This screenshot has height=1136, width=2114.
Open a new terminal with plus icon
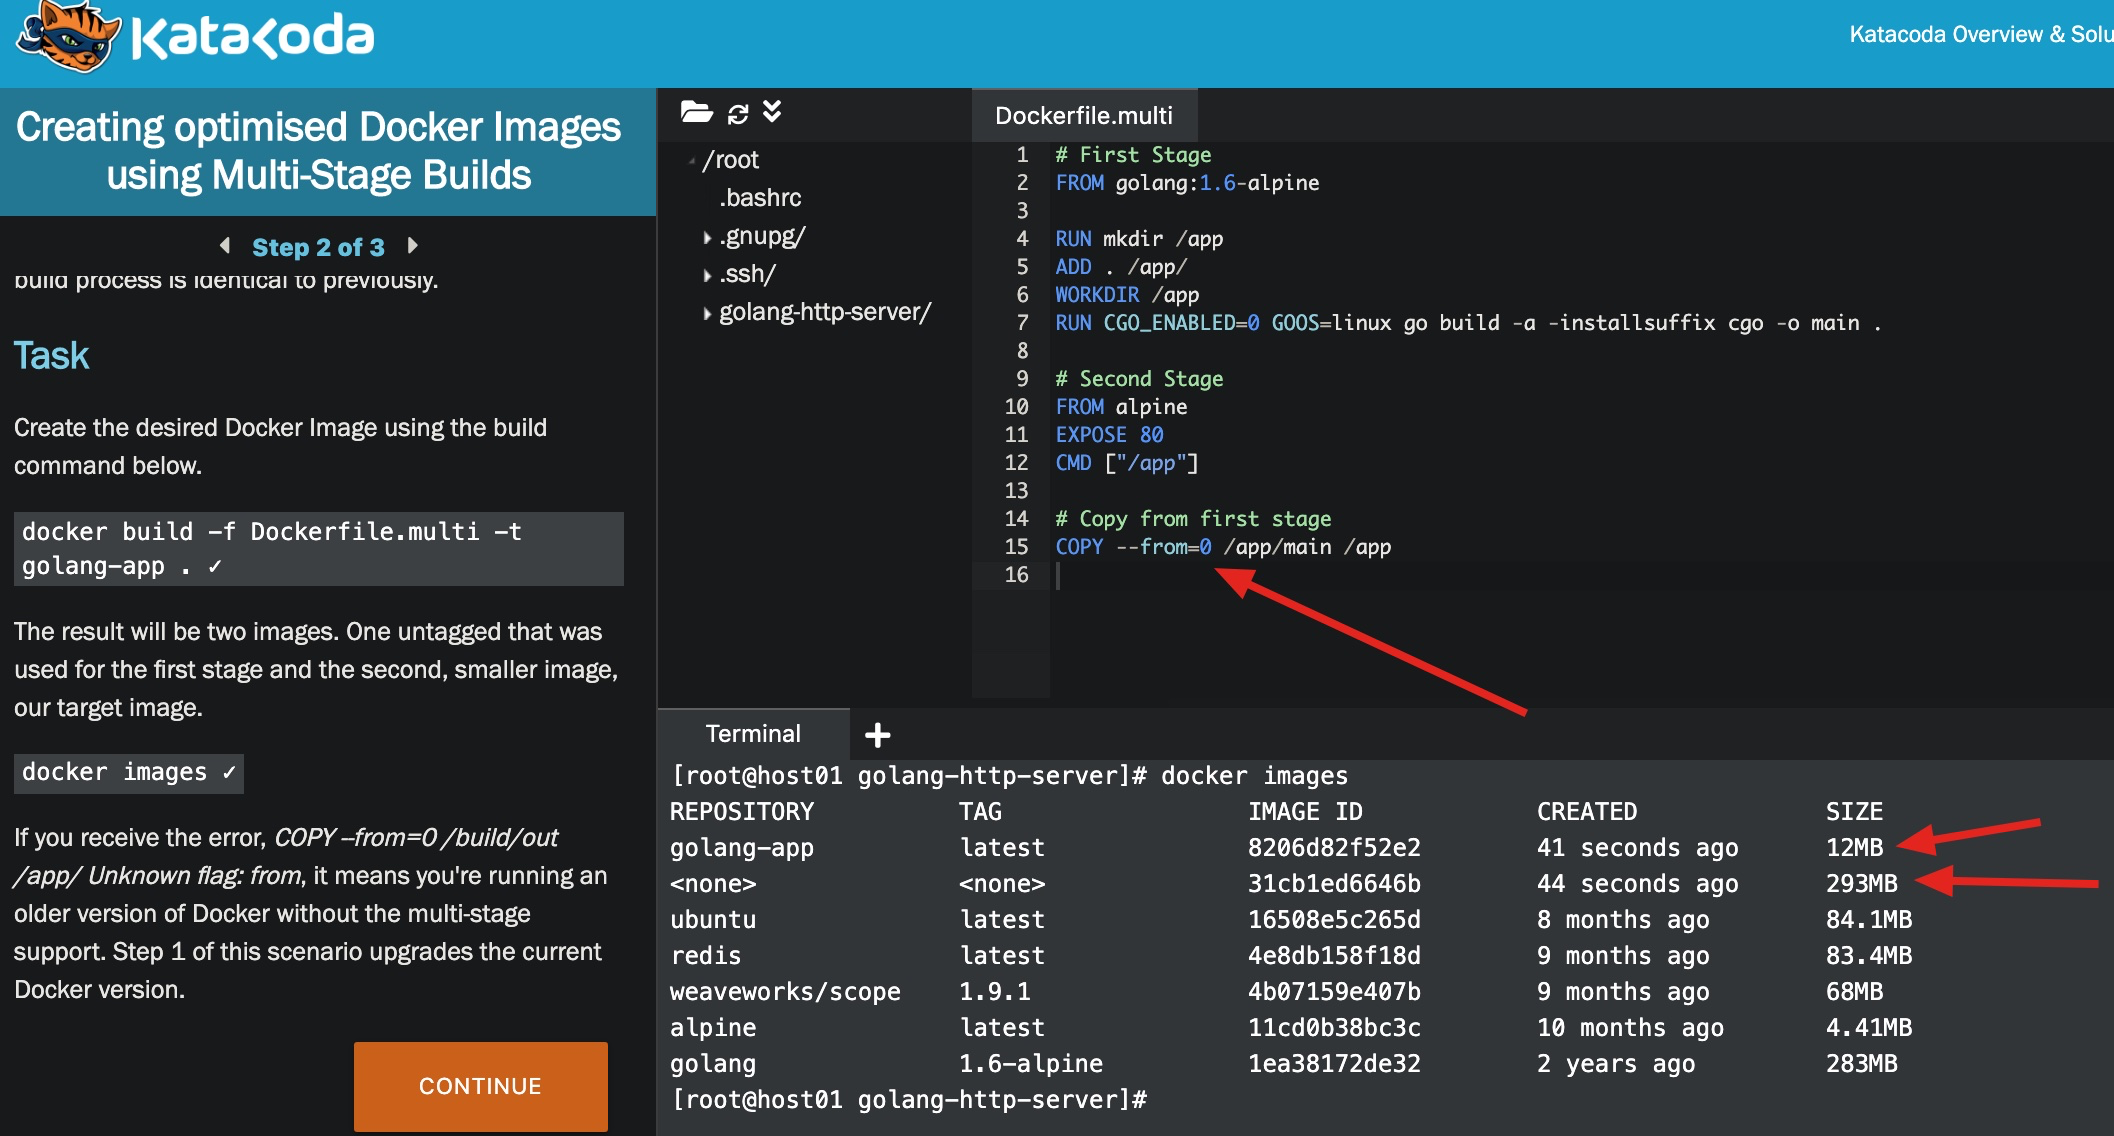tap(877, 735)
